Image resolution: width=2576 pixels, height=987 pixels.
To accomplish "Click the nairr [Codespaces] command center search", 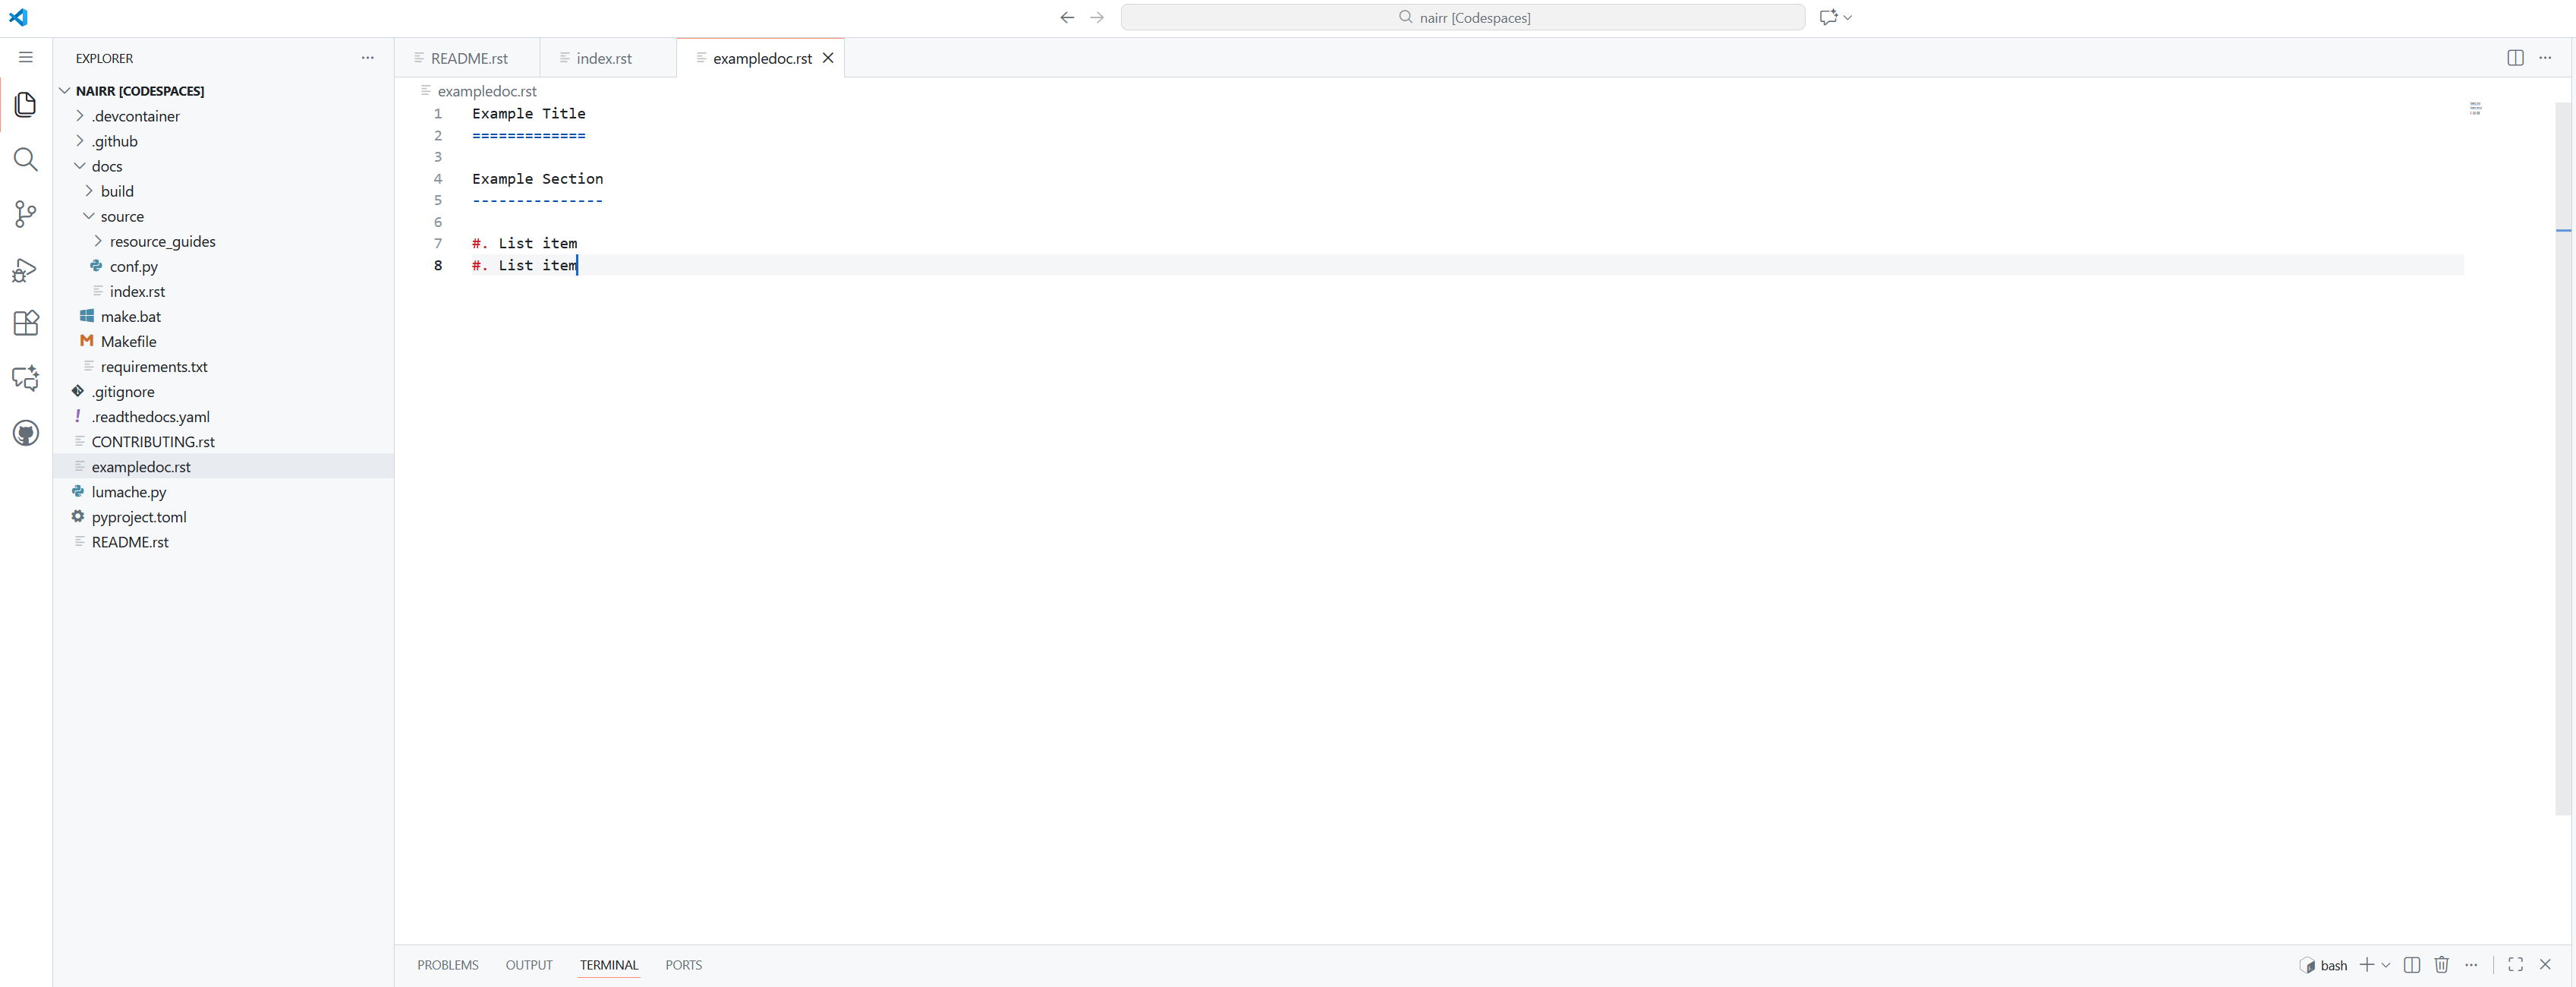I will tap(1463, 17).
